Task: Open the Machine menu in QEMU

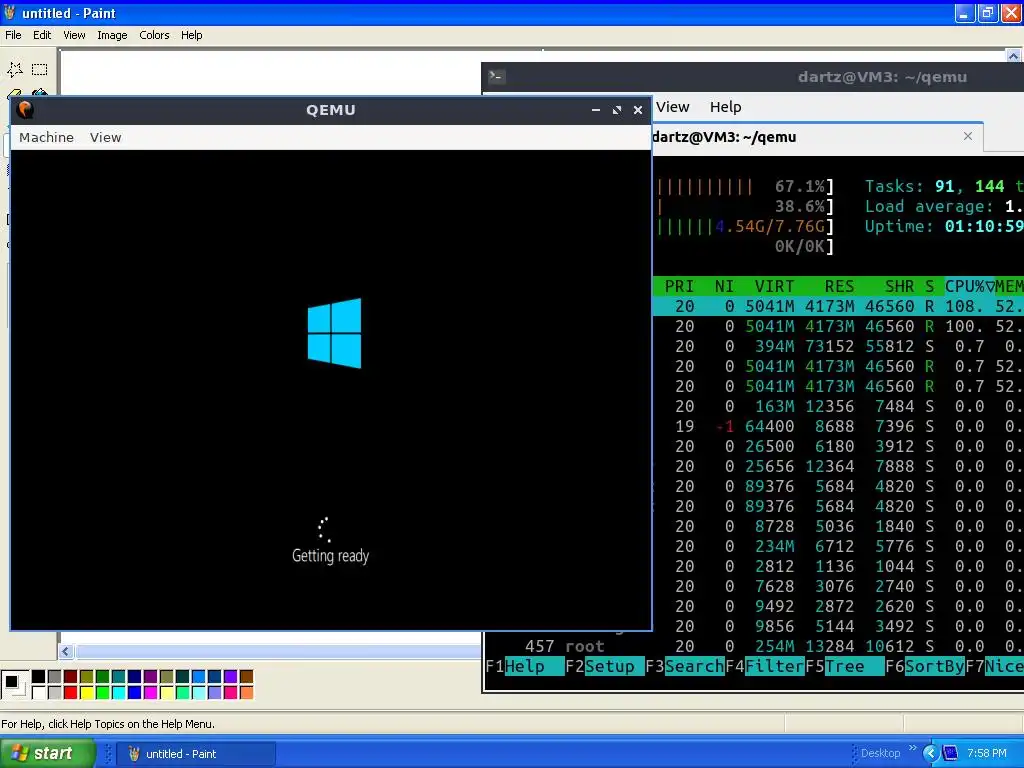Action: pos(46,137)
